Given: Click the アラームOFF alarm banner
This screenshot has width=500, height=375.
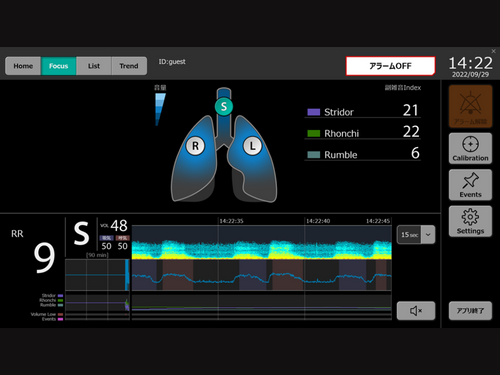Looking at the screenshot, I should coord(390,66).
